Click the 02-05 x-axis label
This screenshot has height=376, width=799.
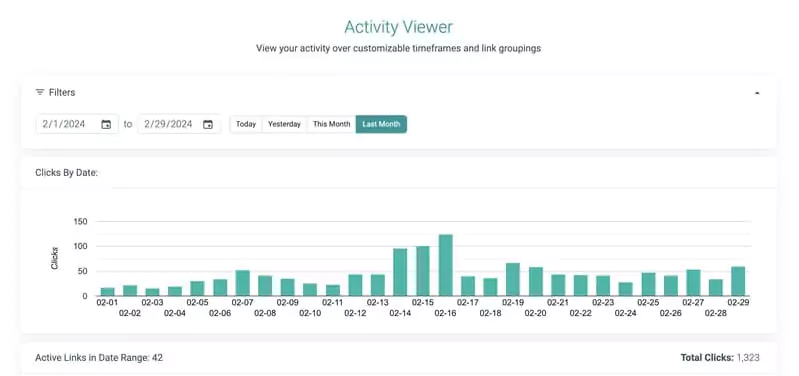pos(198,303)
